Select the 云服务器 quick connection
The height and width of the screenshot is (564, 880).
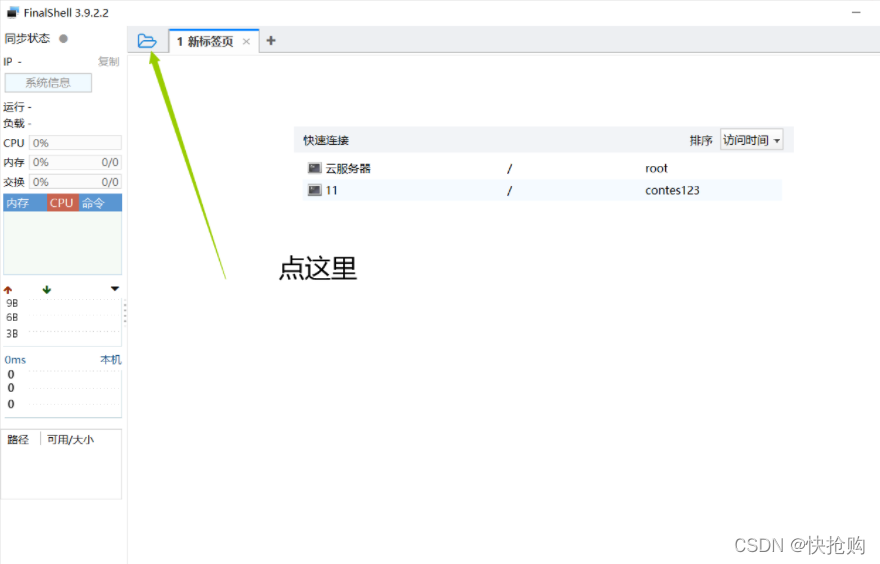tap(542, 168)
